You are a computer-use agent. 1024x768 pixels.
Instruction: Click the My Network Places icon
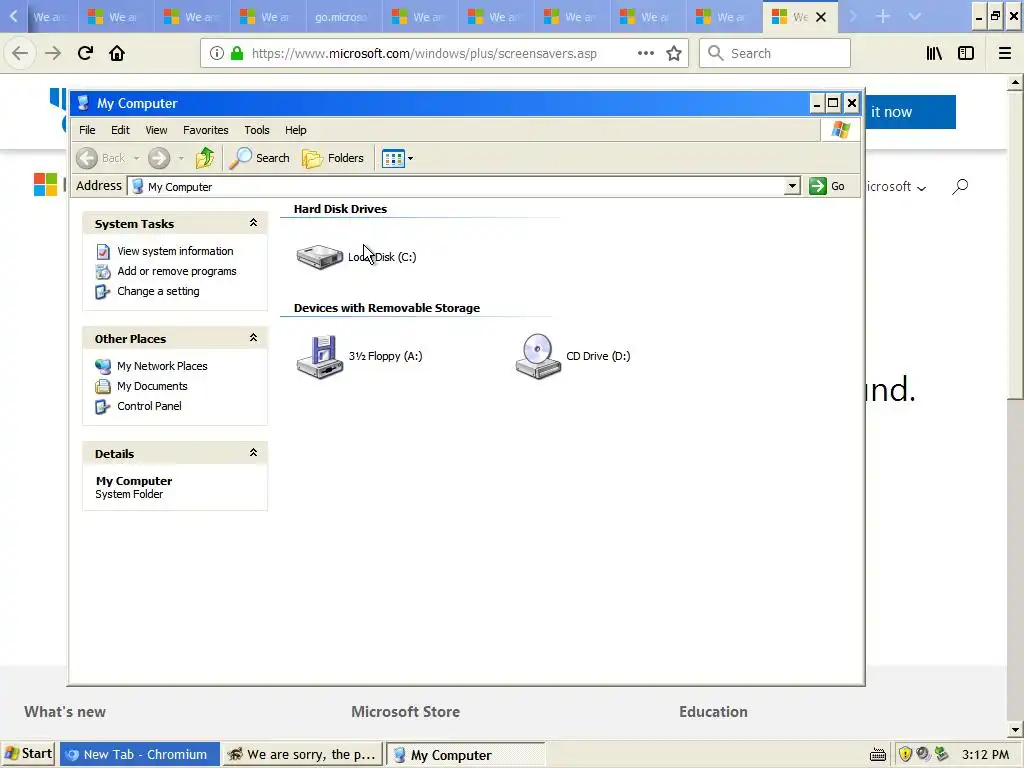[x=103, y=366]
